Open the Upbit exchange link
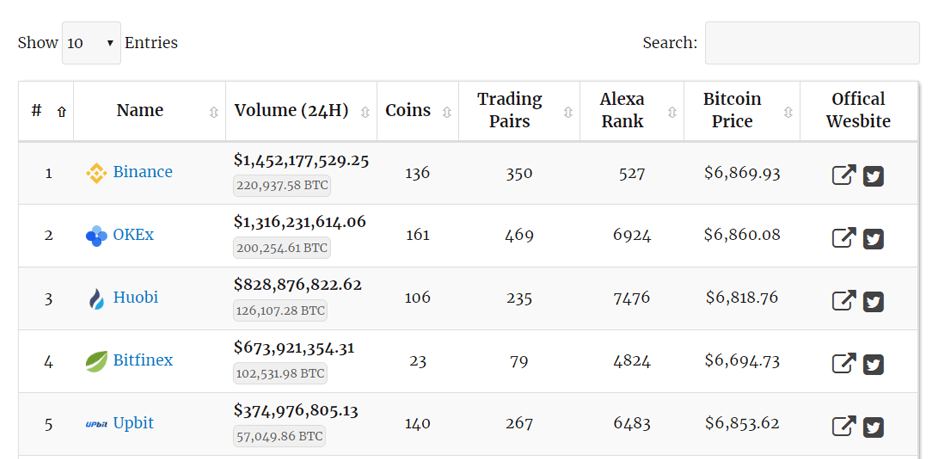 [x=133, y=424]
